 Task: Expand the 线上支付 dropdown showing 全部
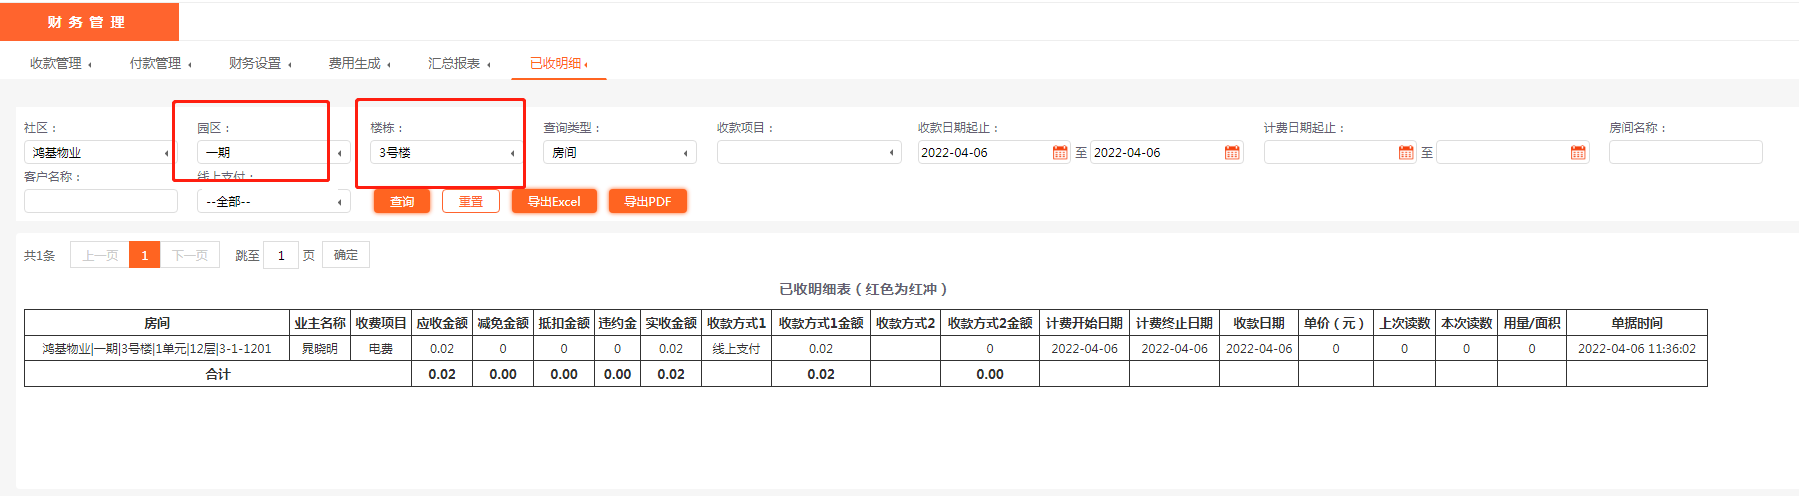coord(272,202)
